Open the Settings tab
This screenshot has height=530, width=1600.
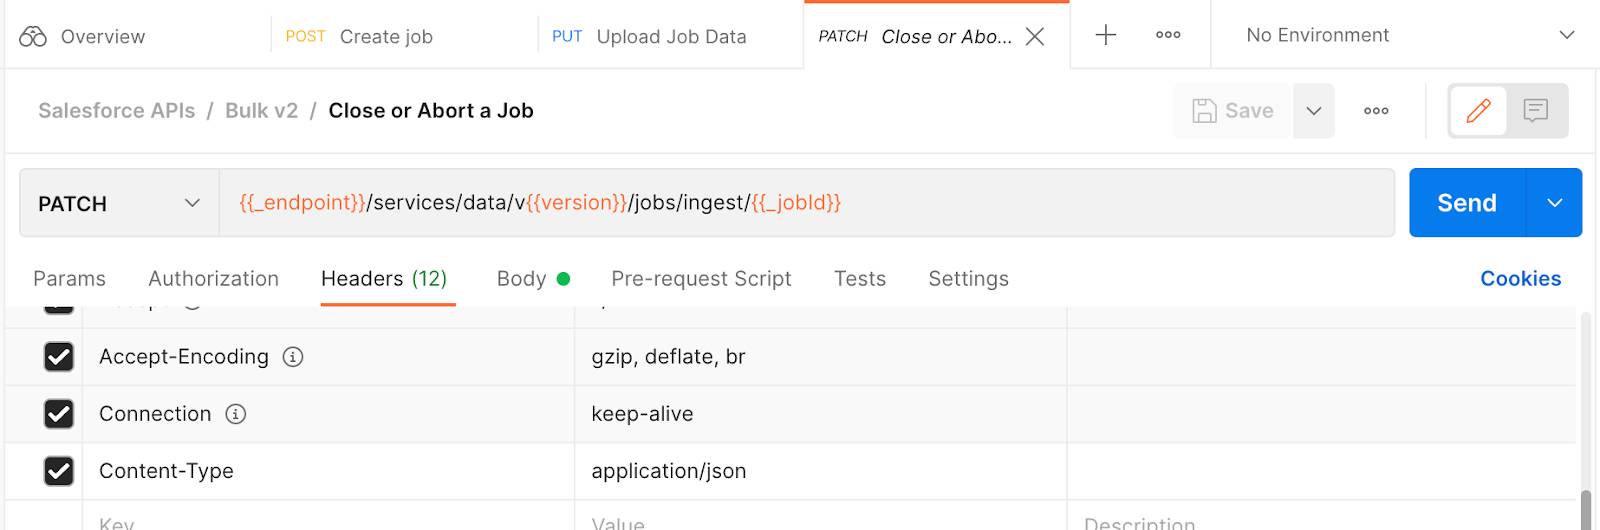pyautogui.click(x=968, y=279)
